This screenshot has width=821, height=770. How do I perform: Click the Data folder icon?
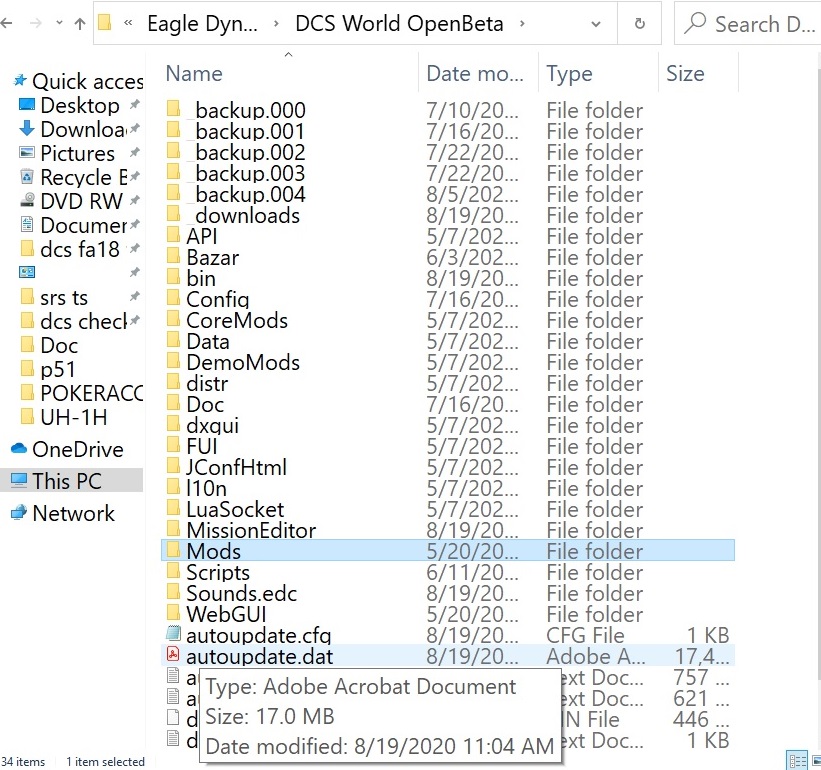(x=174, y=339)
